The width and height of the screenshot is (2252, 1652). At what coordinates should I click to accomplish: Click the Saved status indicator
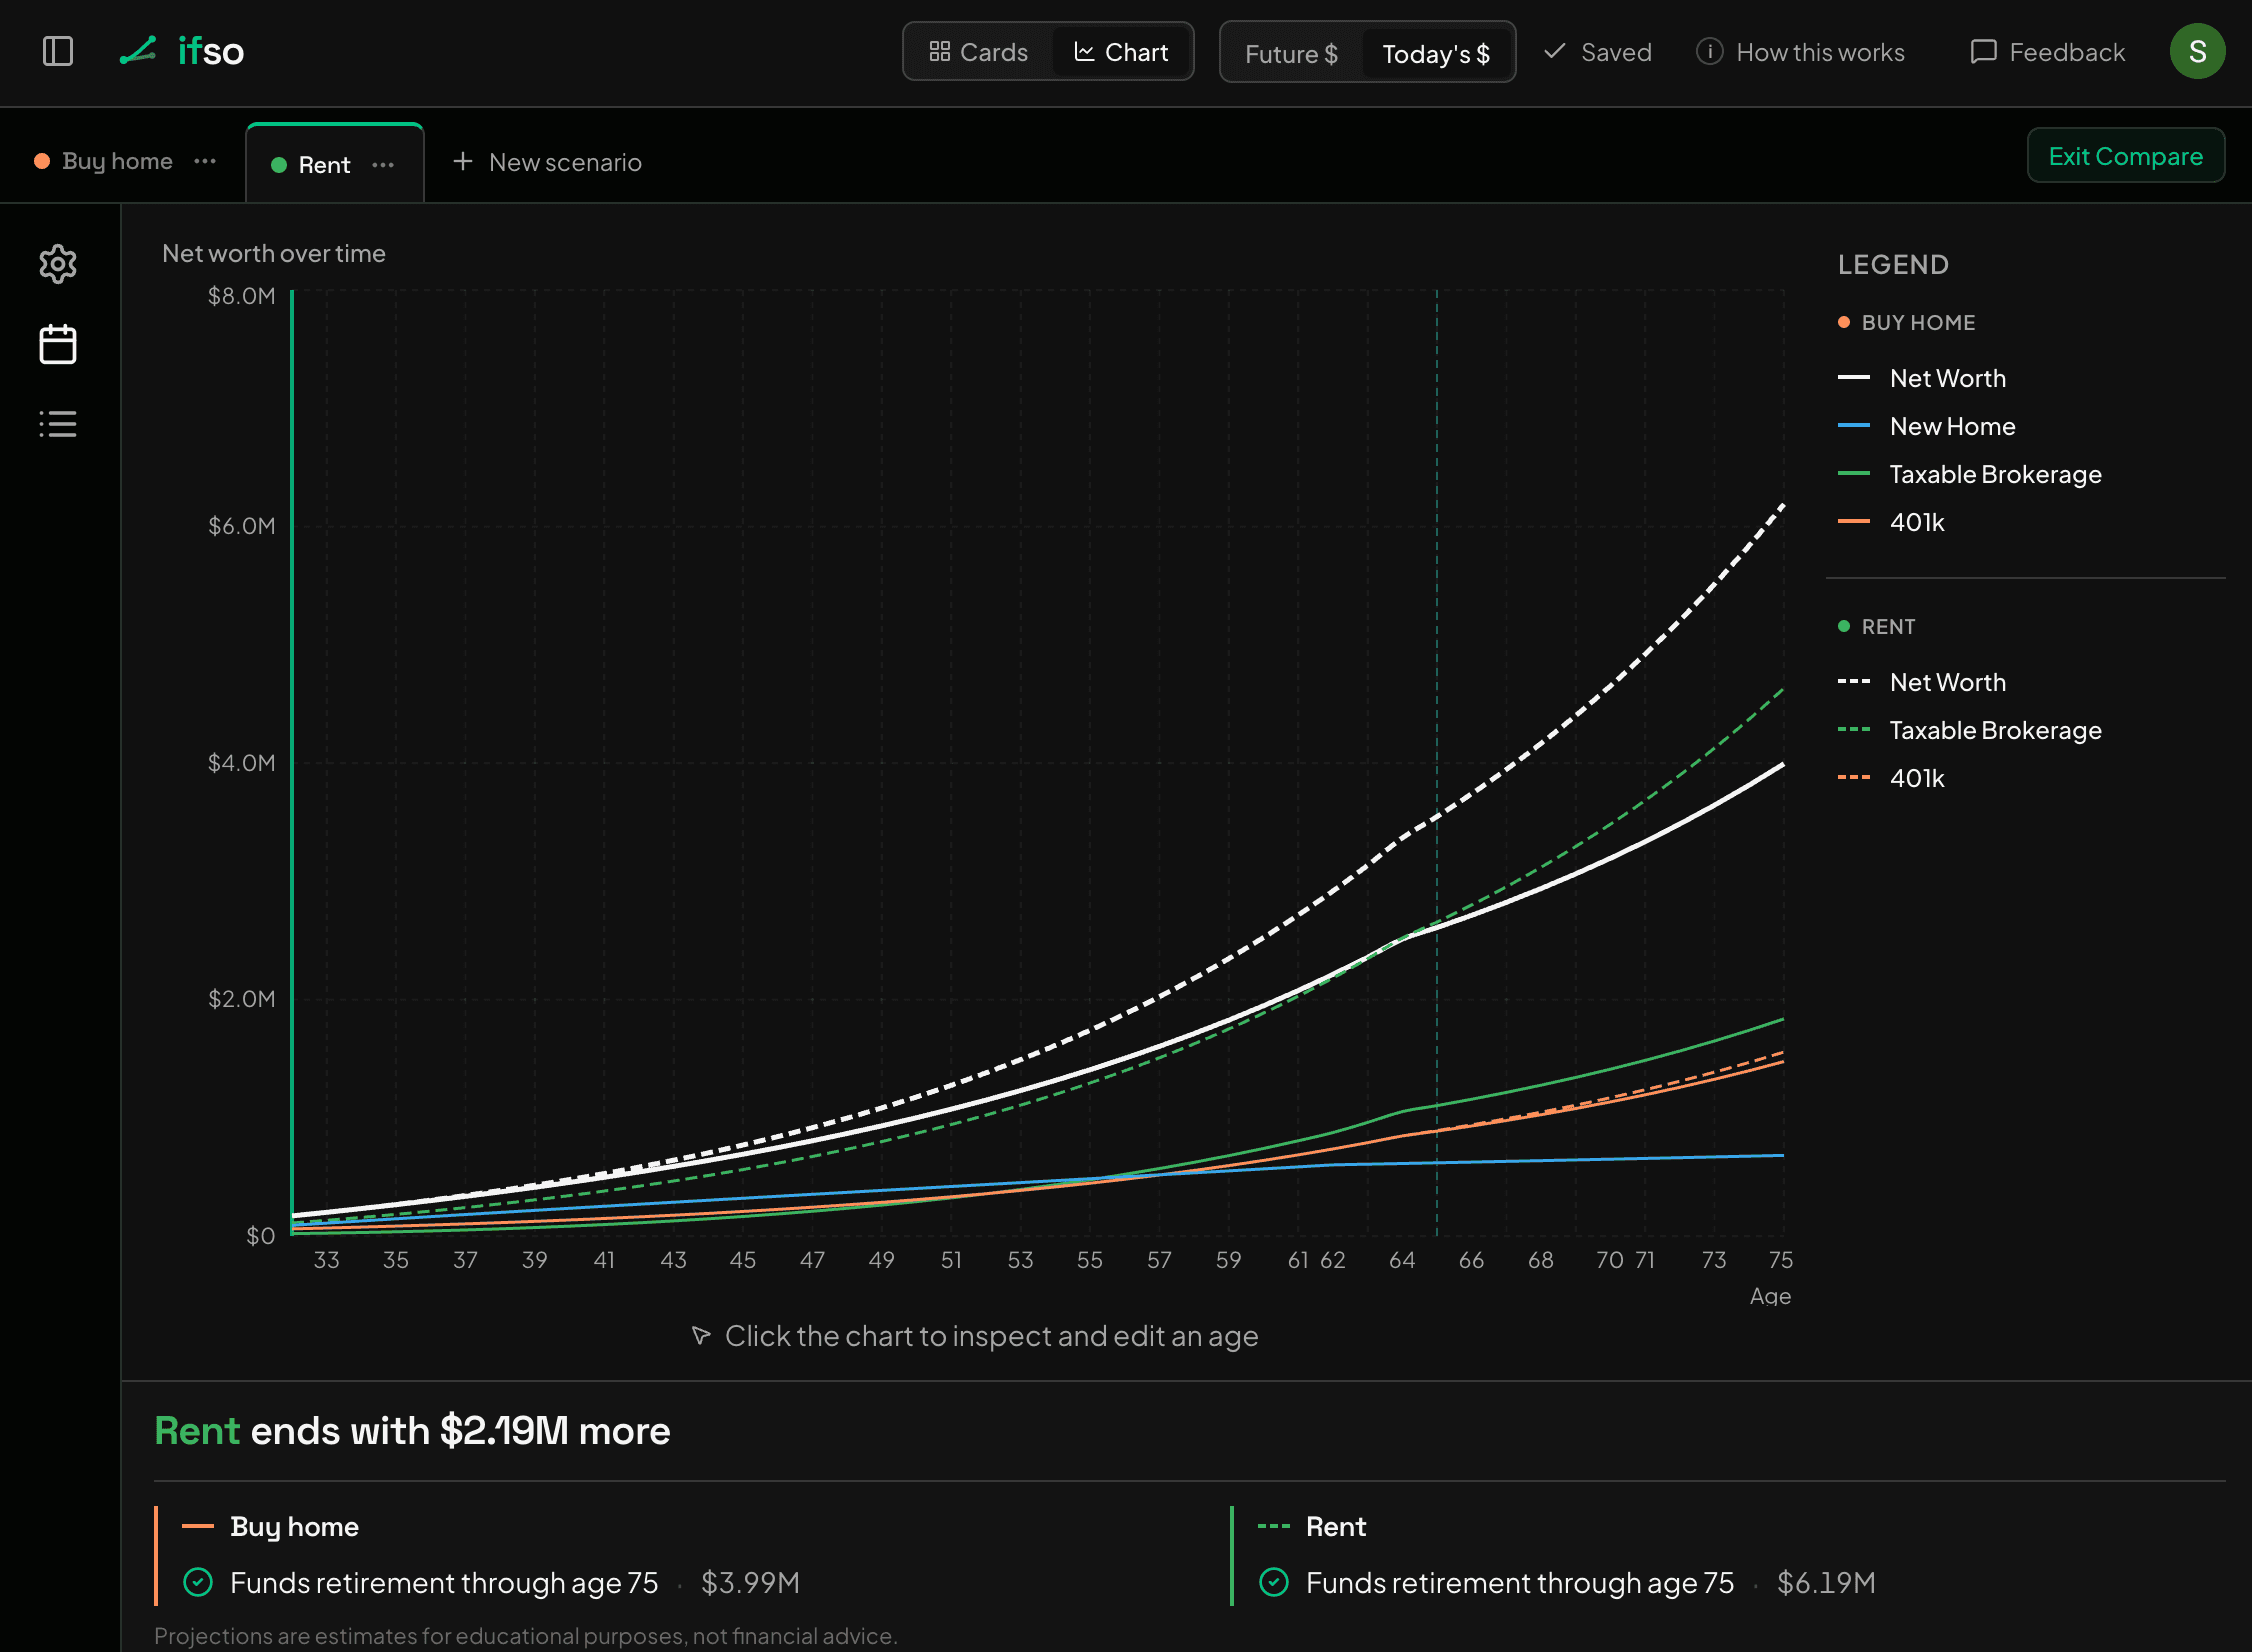pyautogui.click(x=1597, y=52)
